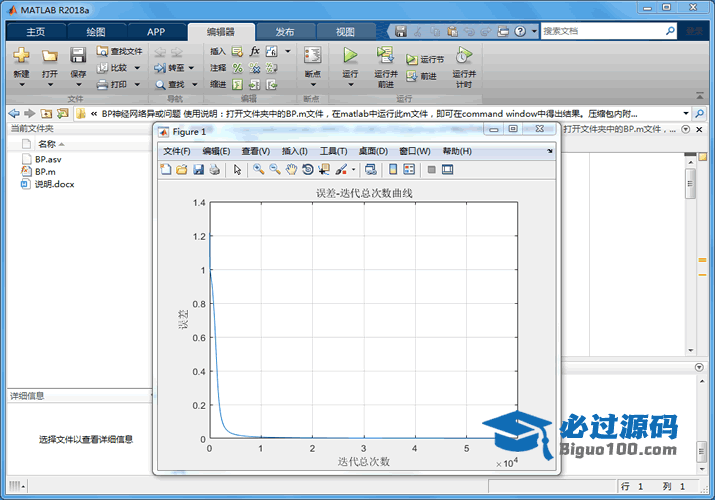Open the 插入(I) menu in Figure 1
The image size is (715, 500).
point(295,151)
